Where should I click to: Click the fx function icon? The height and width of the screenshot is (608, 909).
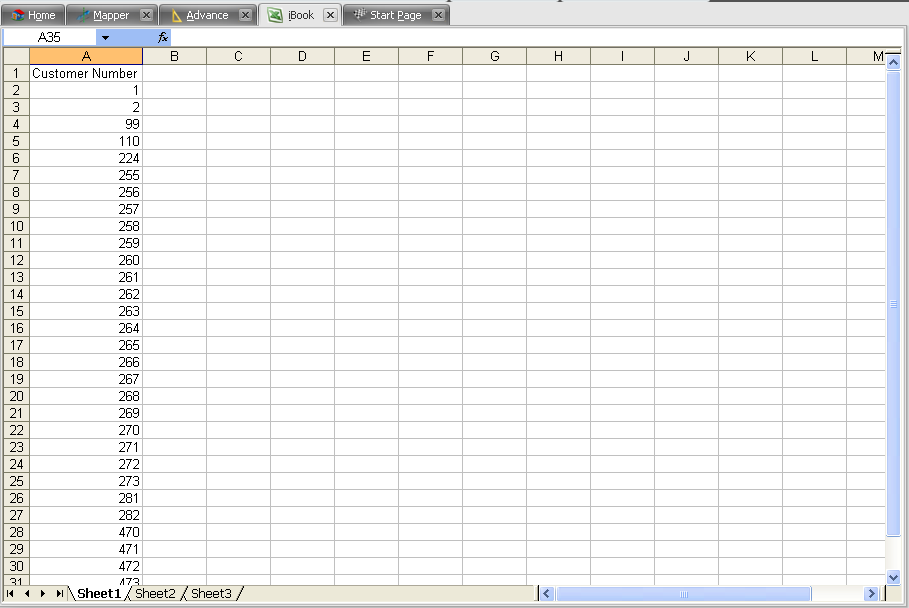coord(163,37)
